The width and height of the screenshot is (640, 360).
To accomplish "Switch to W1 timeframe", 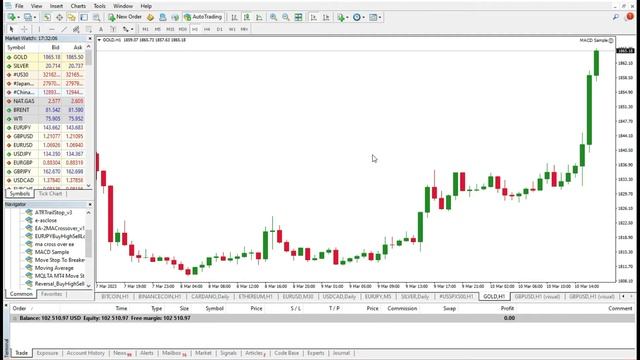I will [x=232, y=29].
